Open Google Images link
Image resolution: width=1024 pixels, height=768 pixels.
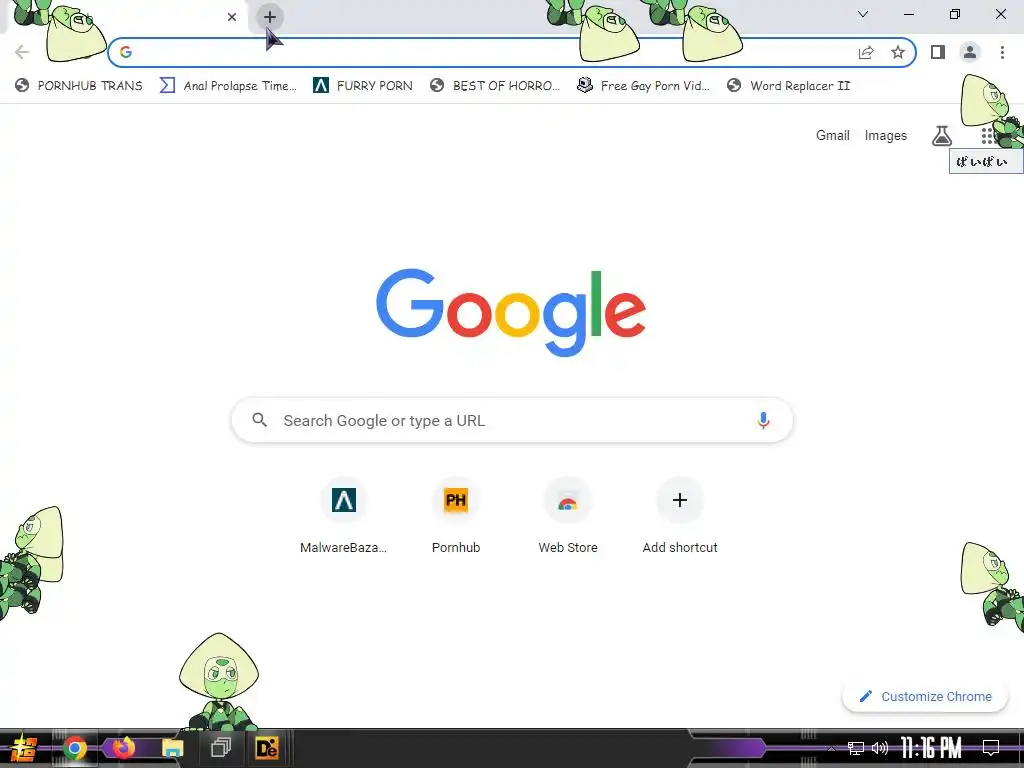(886, 135)
